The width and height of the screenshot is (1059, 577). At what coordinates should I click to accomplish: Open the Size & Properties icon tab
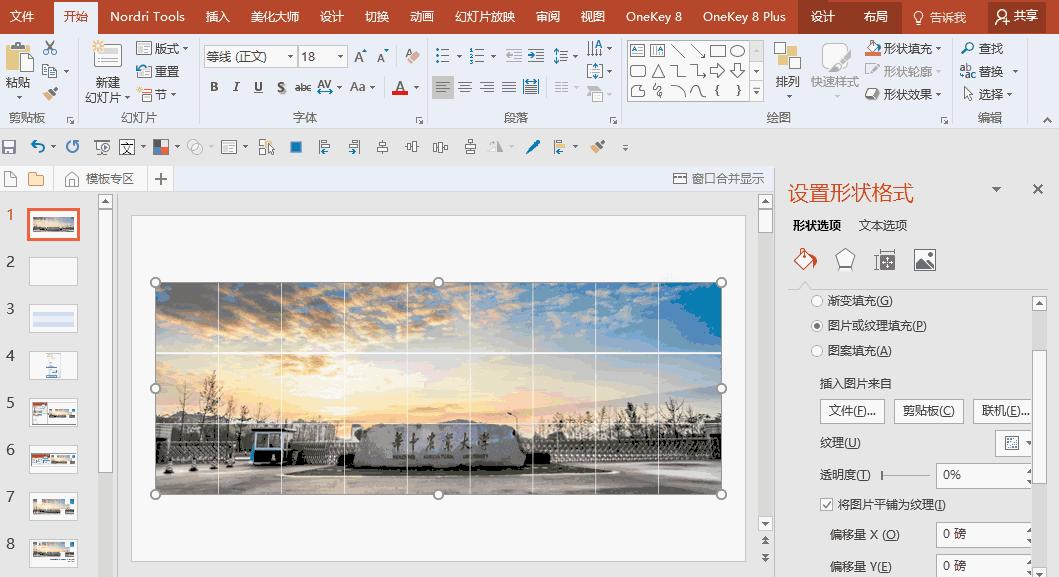coord(884,260)
